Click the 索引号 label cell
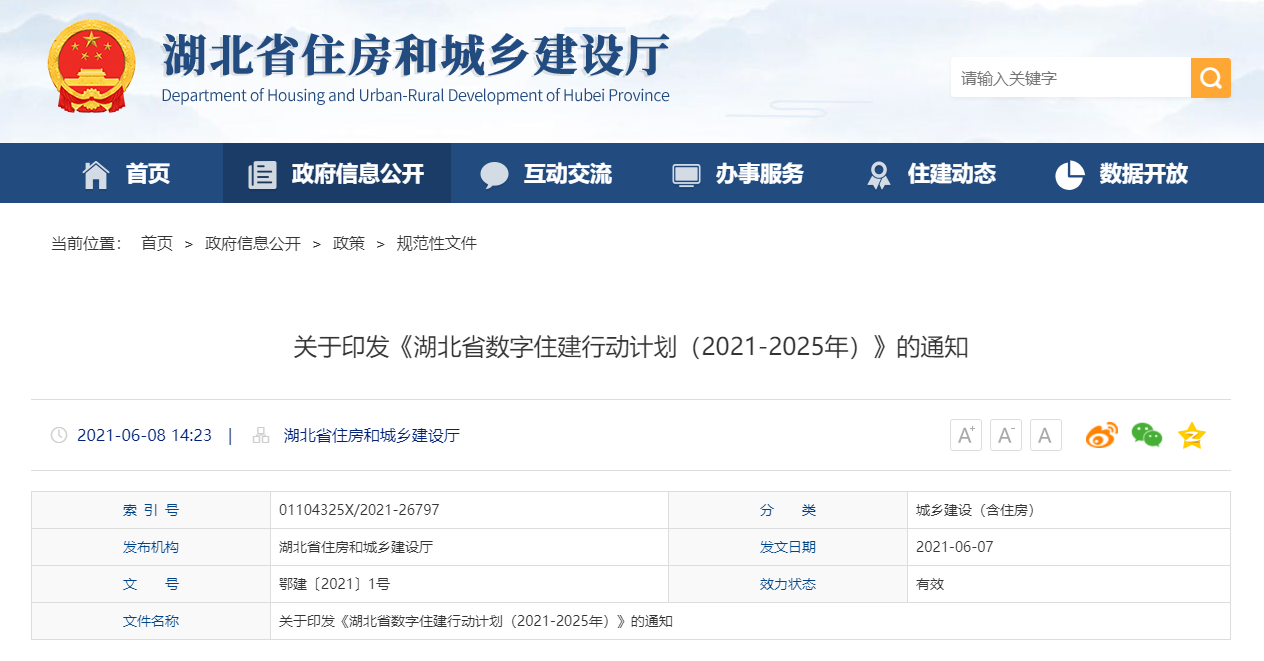This screenshot has height=661, width=1264. tap(151, 510)
